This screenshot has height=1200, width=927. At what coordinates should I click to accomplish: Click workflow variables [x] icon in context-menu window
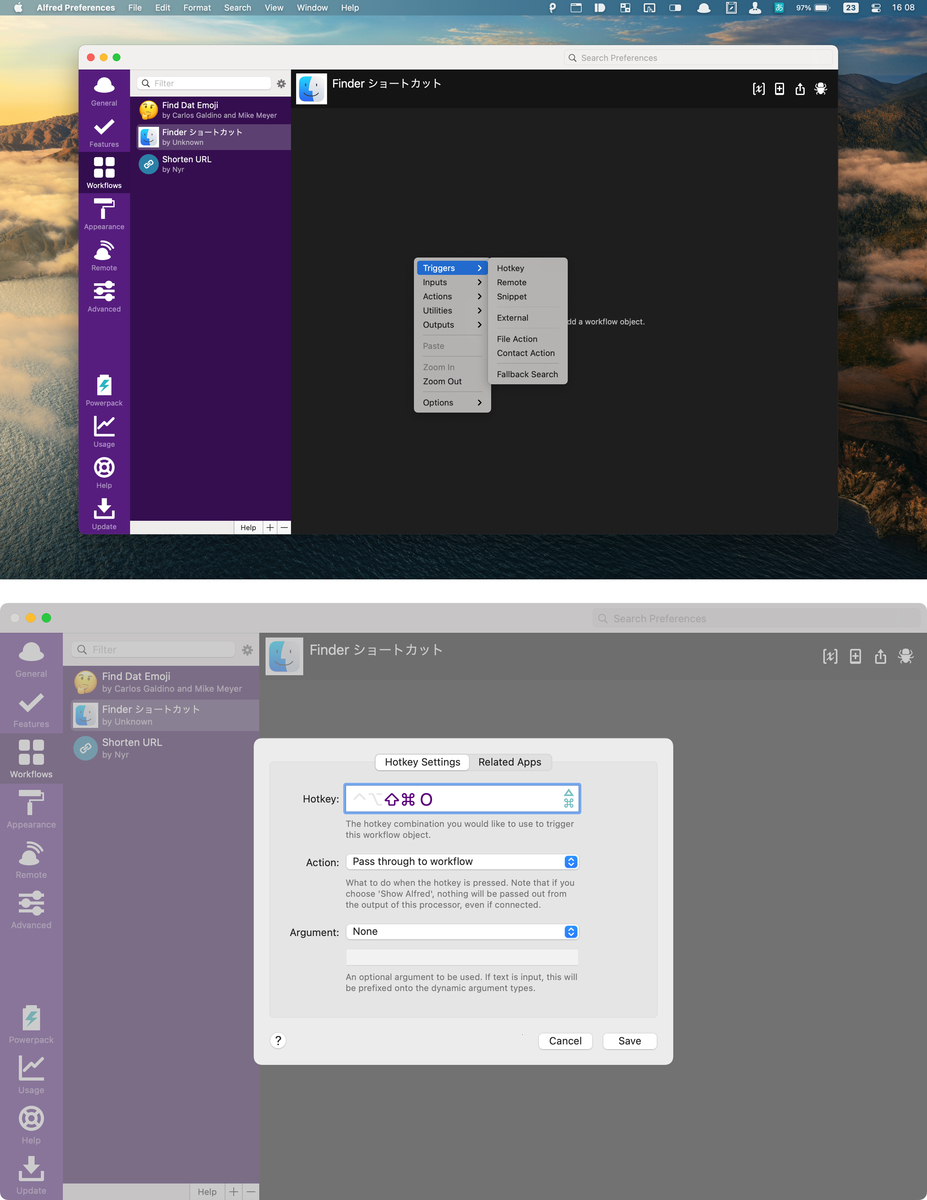[758, 89]
